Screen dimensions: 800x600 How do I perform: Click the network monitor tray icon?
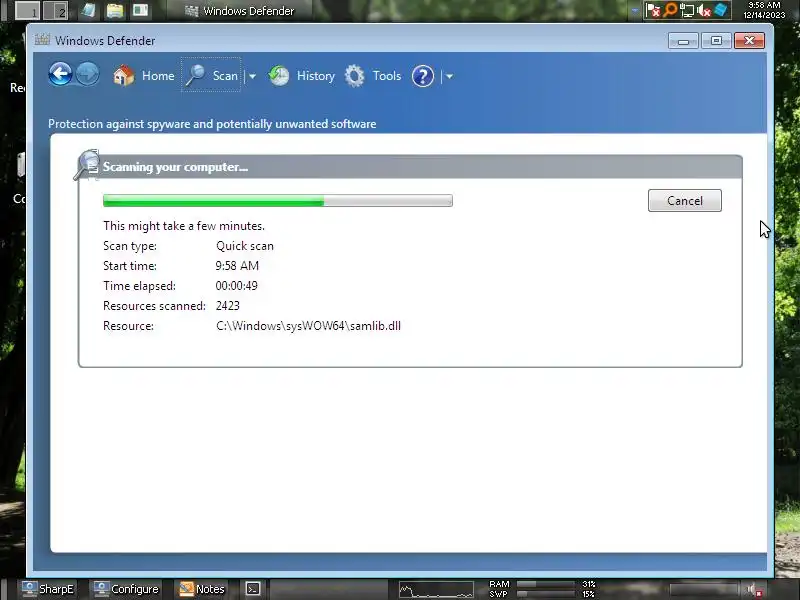pyautogui.click(x=687, y=10)
